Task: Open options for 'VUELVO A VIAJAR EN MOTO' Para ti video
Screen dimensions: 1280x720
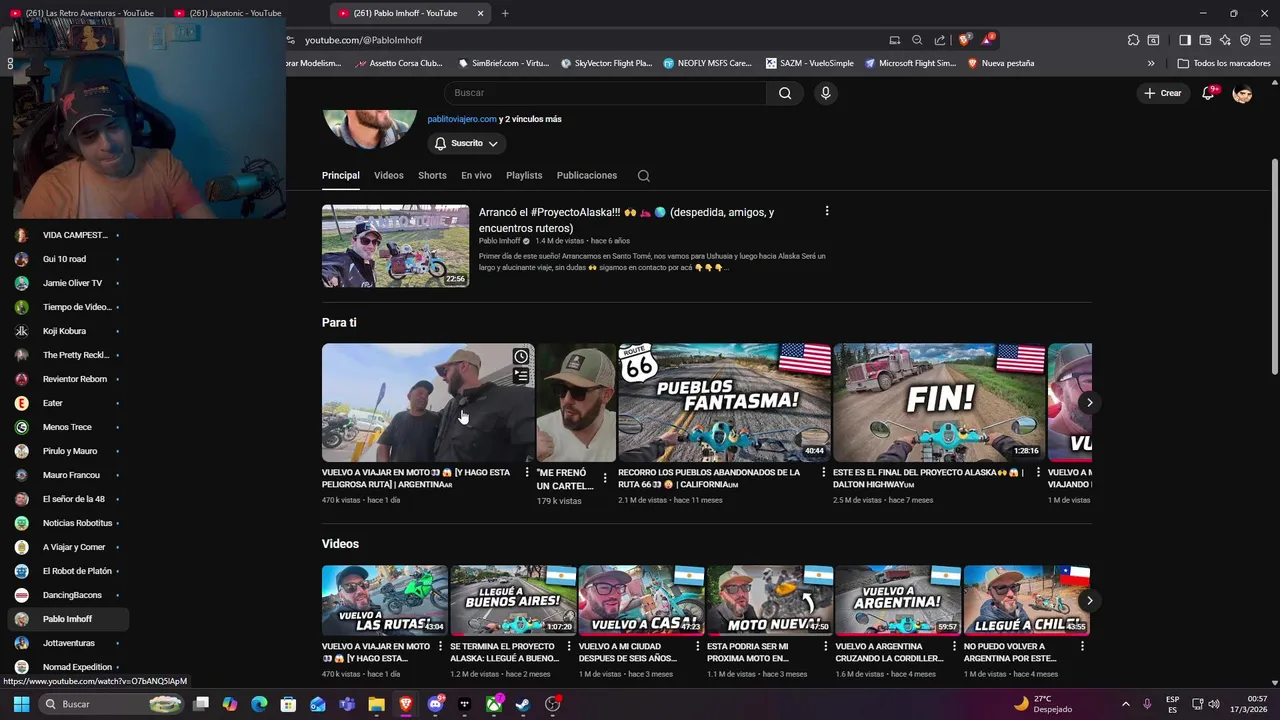Action: (527, 473)
